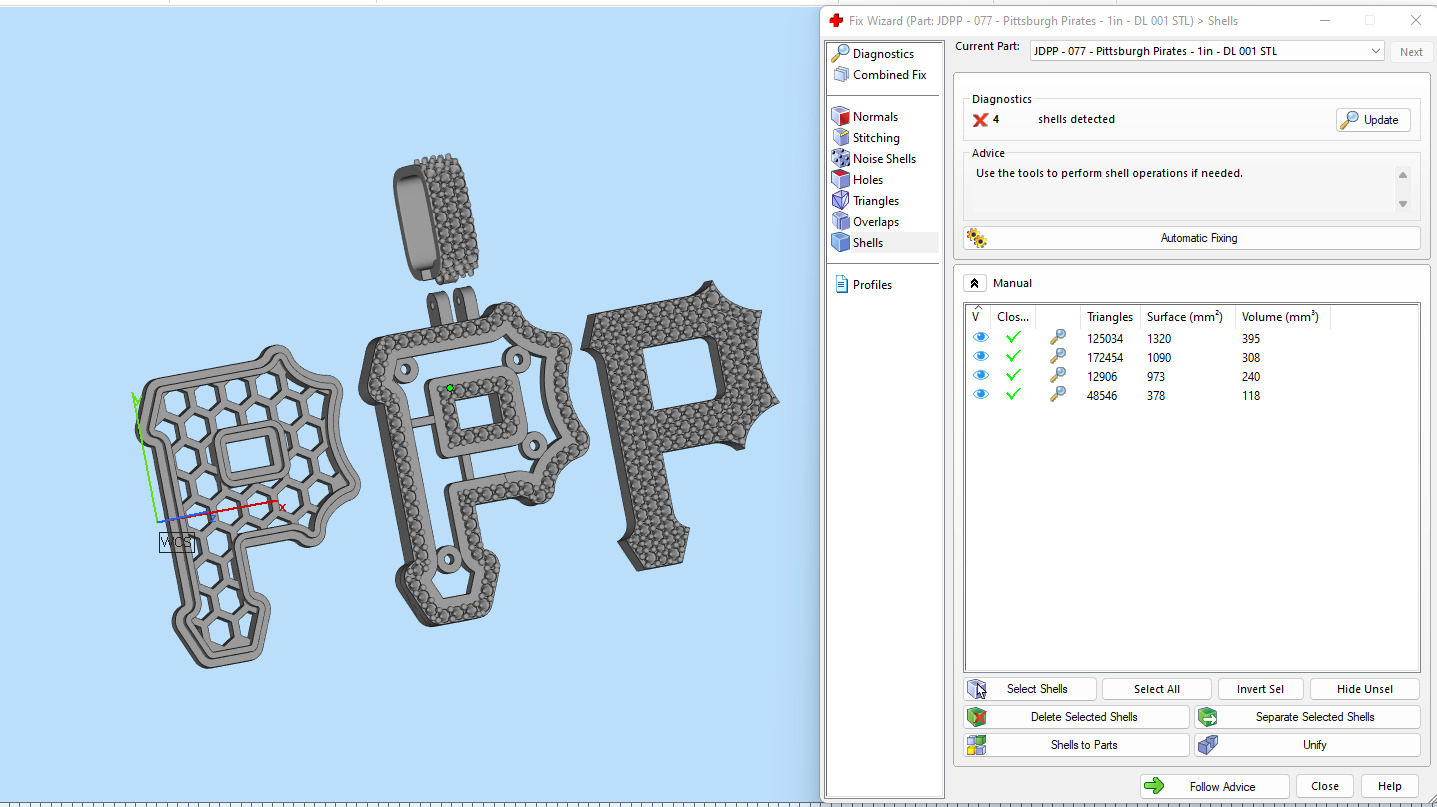Click Invert Sel button
This screenshot has height=807, width=1437.
1260,689
